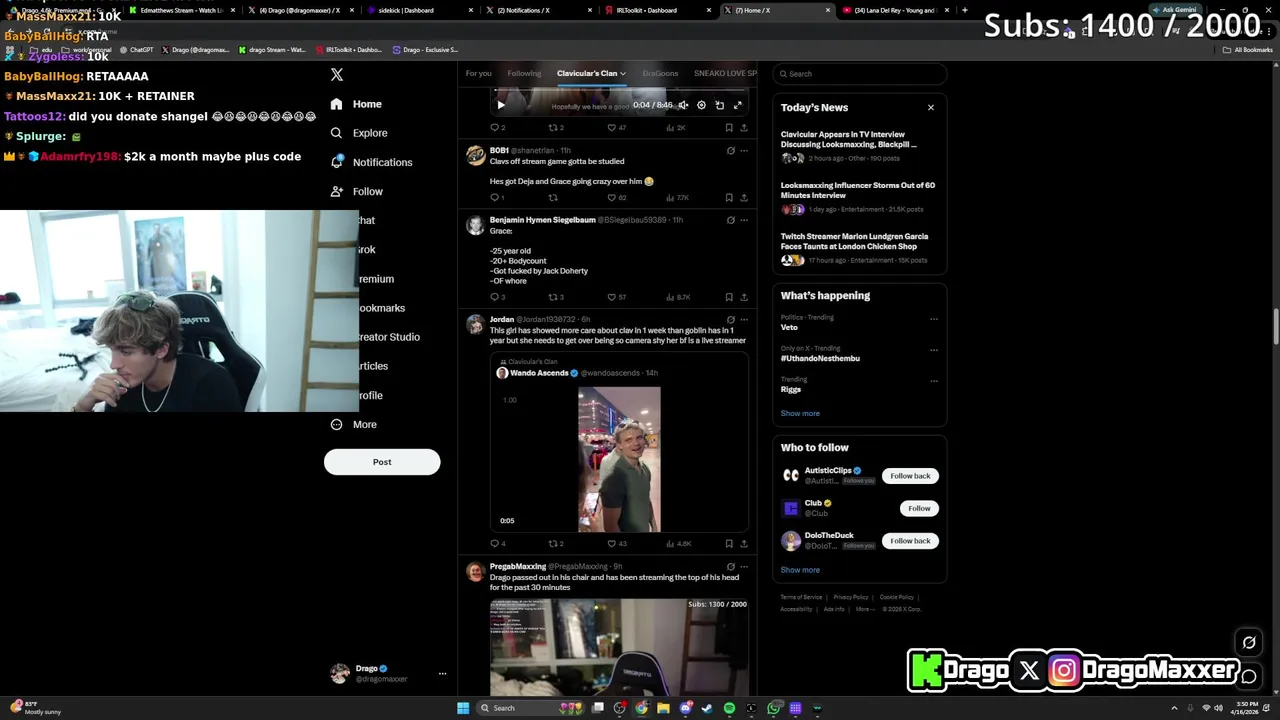Mute the top video's sound
The width and height of the screenshot is (1280, 720).
pos(683,105)
